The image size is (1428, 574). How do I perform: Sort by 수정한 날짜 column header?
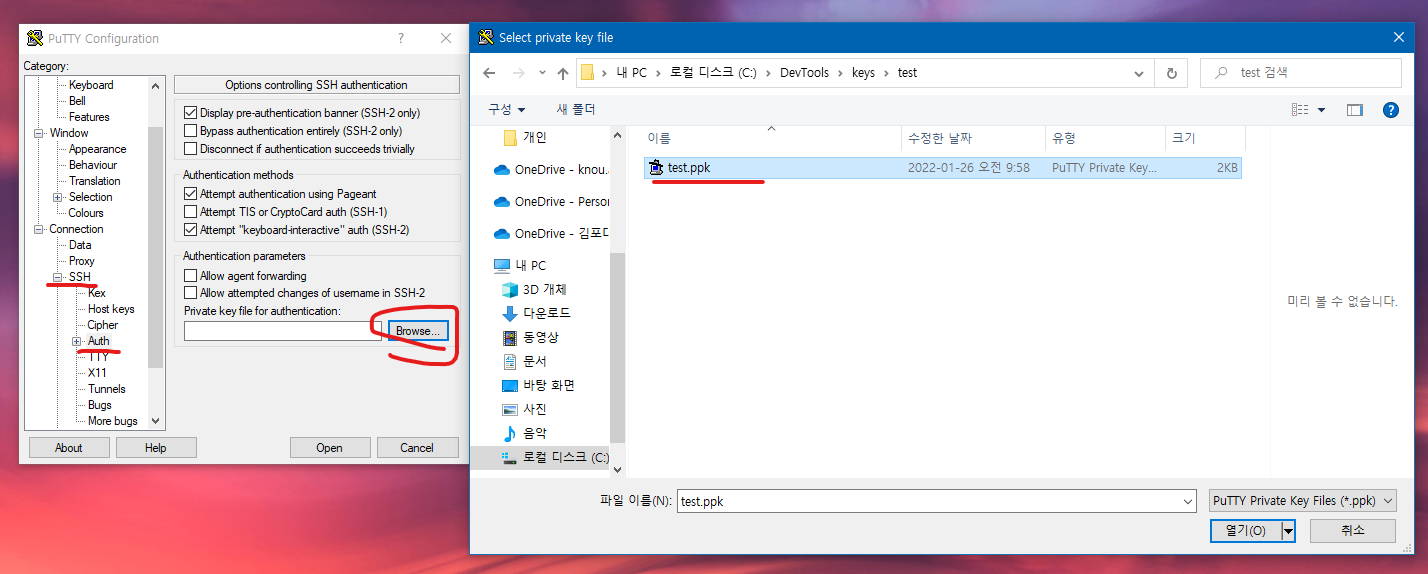click(x=973, y=138)
